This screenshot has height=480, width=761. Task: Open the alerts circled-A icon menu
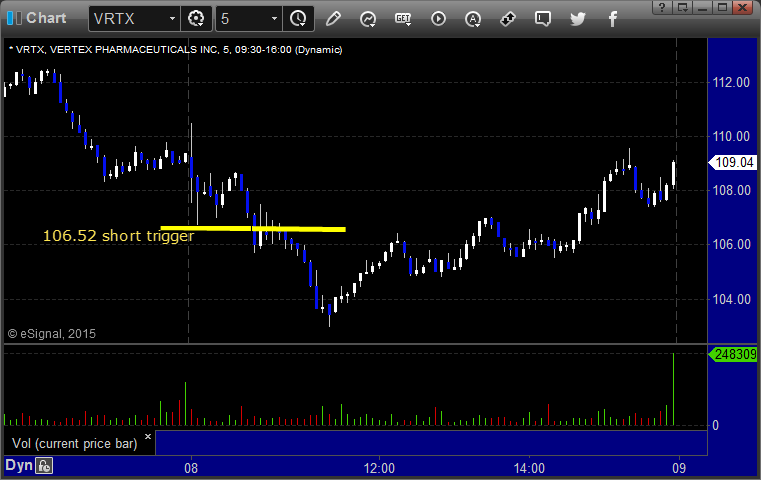pos(473,19)
